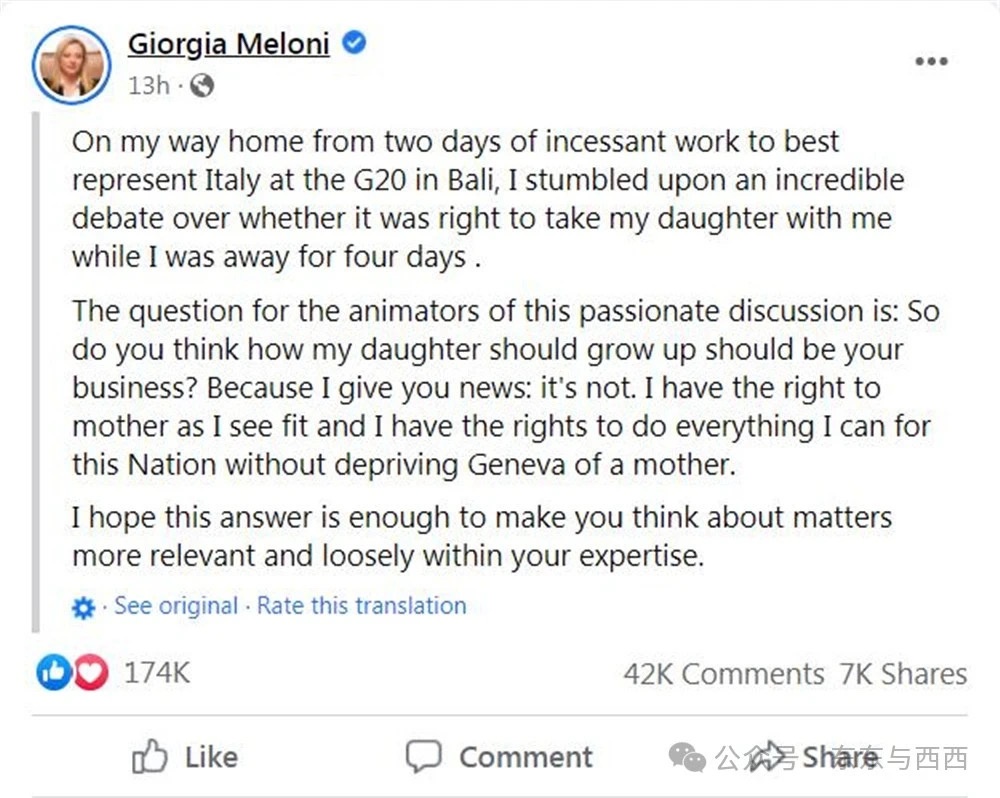Click the red heart reaction icon
Screen dimensions: 1000x798
[91, 674]
